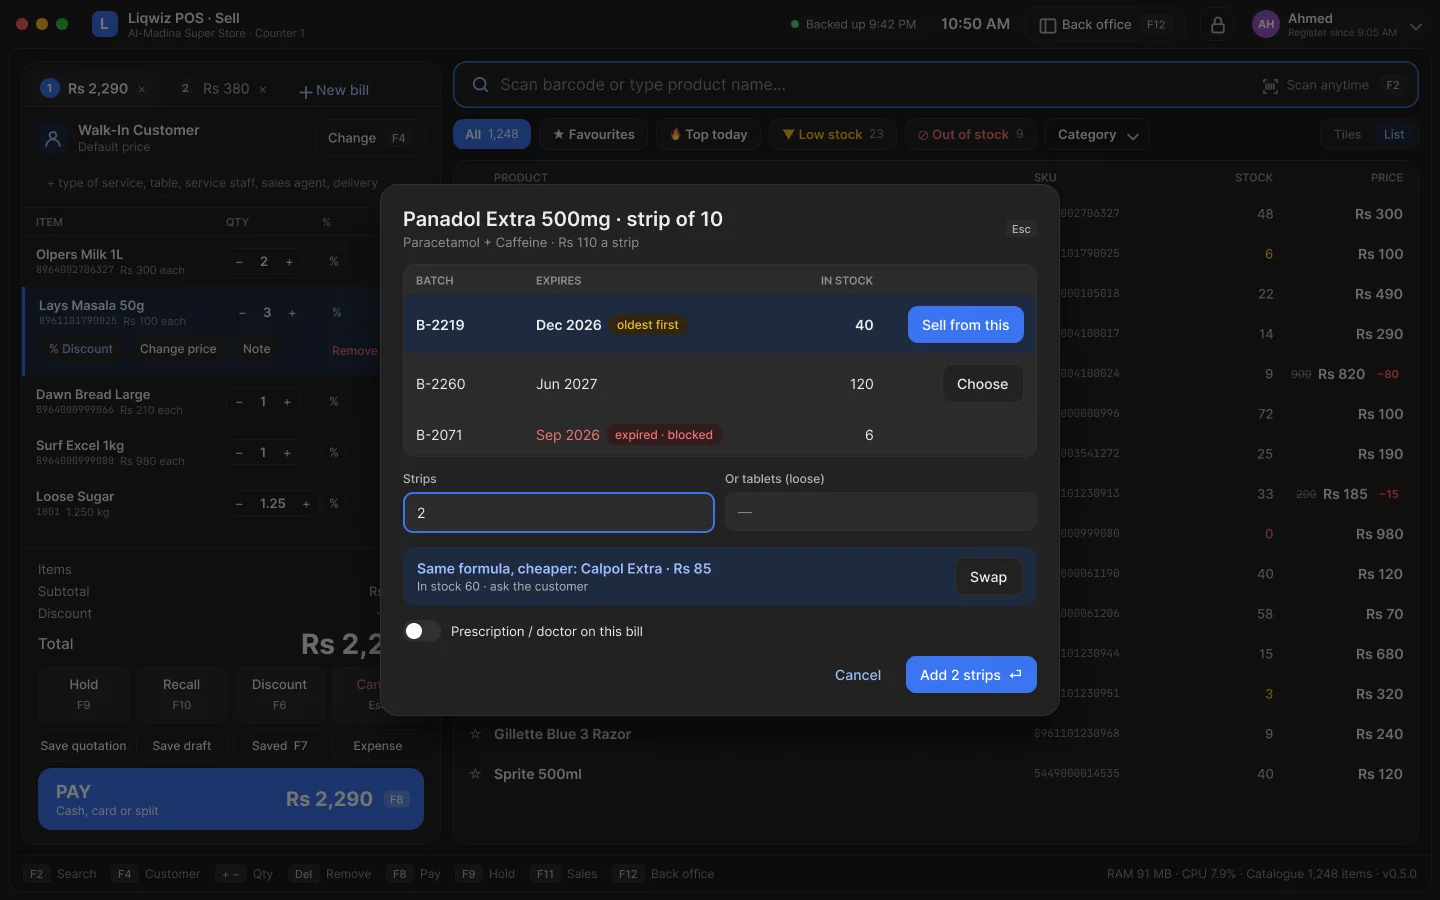
Task: Select the Low stock filter
Action: (833, 135)
